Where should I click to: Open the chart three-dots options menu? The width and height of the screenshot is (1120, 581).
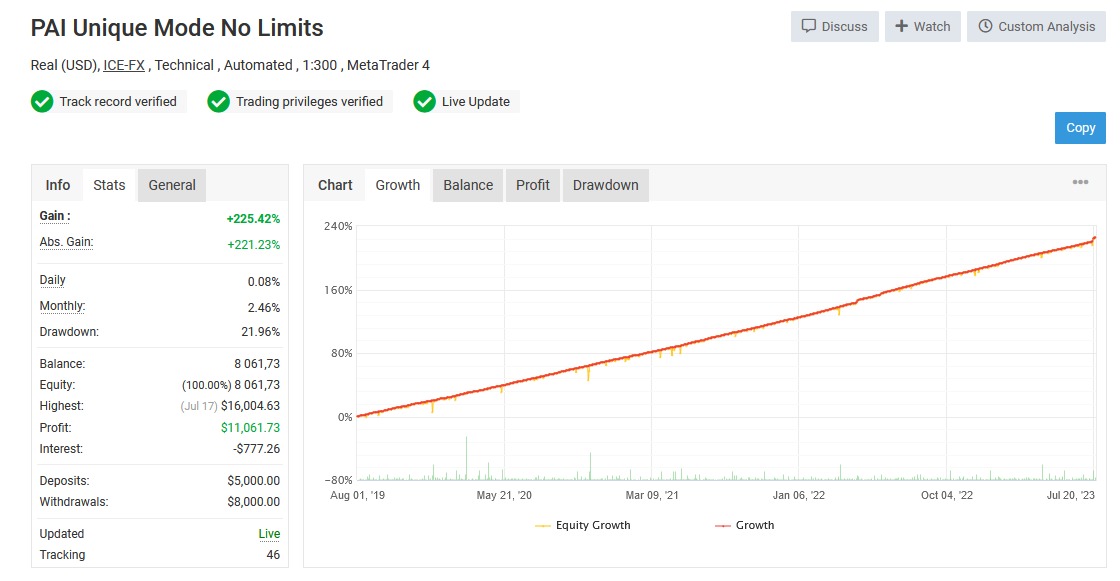(1080, 183)
